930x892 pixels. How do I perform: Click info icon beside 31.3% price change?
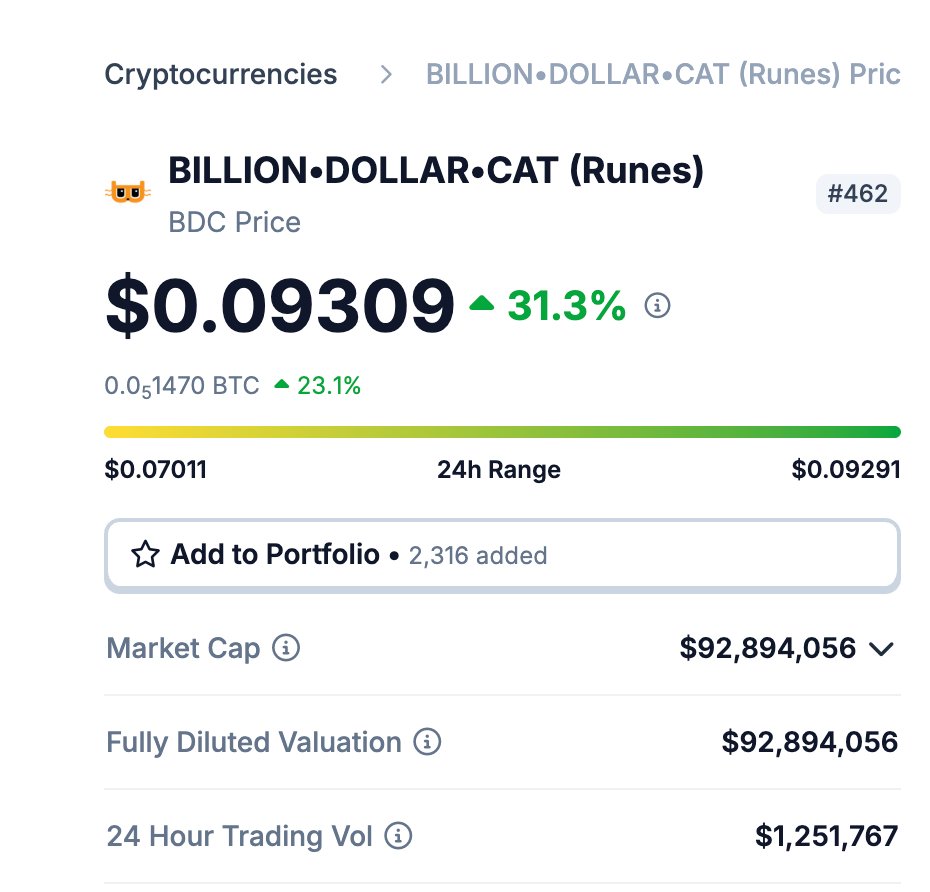[657, 305]
